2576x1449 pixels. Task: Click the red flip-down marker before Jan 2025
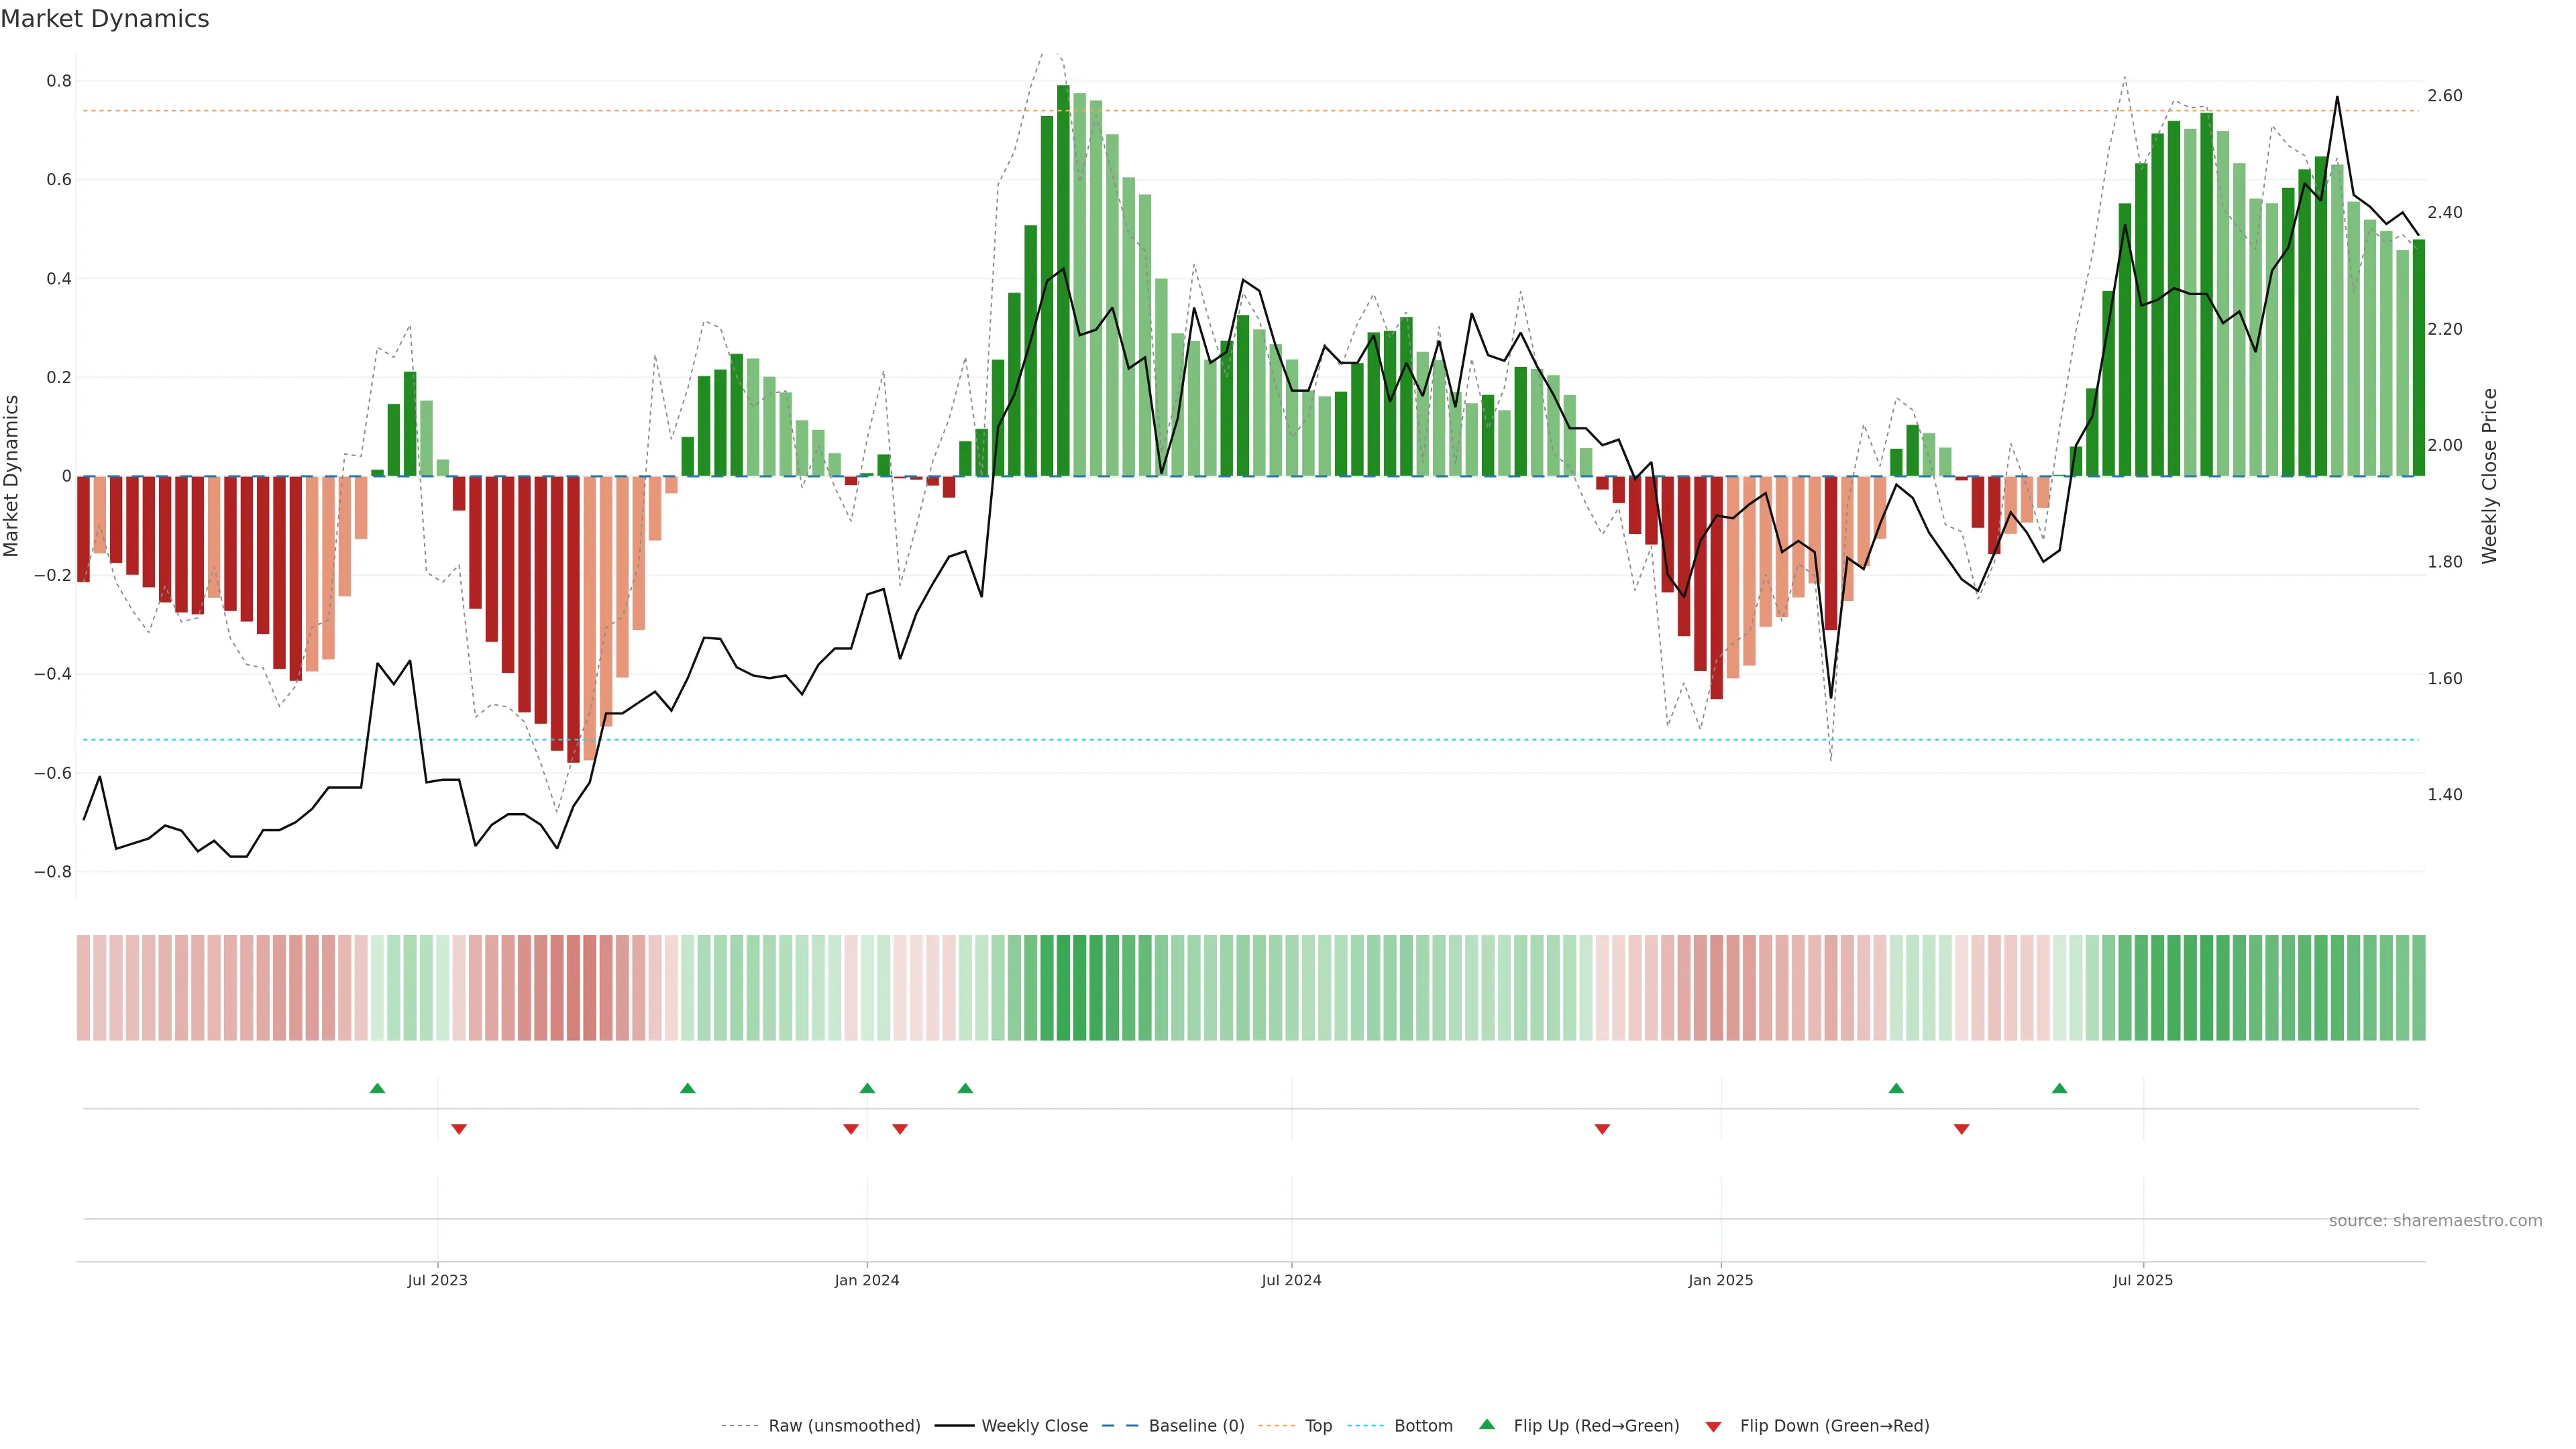point(1602,1129)
